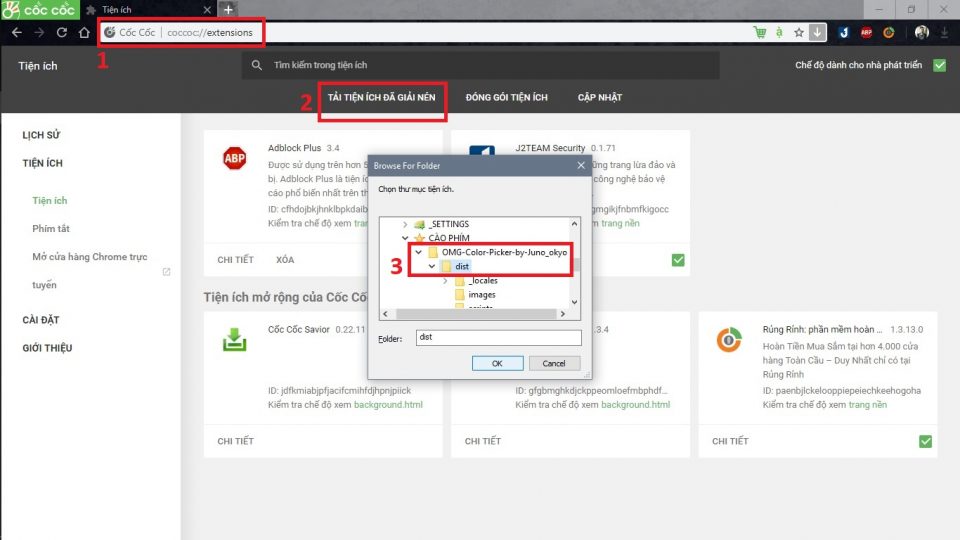Open the home page icon
The image size is (960, 540).
(x=84, y=32)
